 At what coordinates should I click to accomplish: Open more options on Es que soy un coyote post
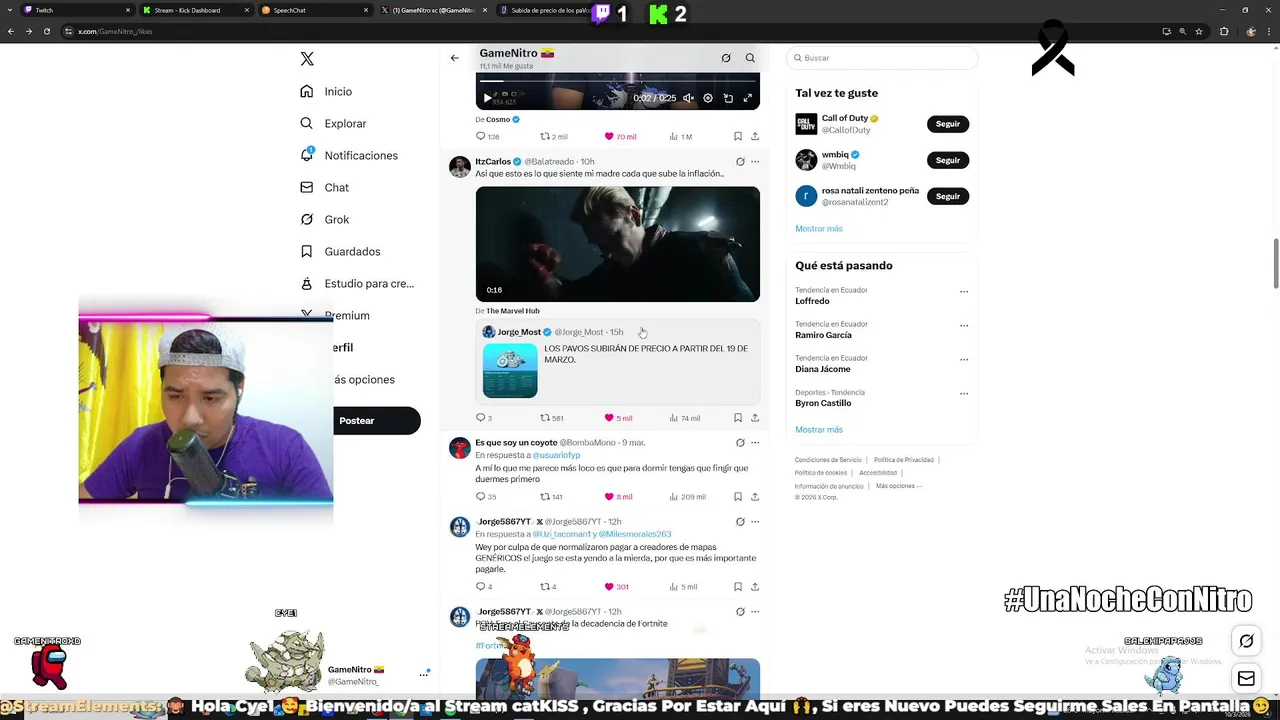(x=755, y=442)
